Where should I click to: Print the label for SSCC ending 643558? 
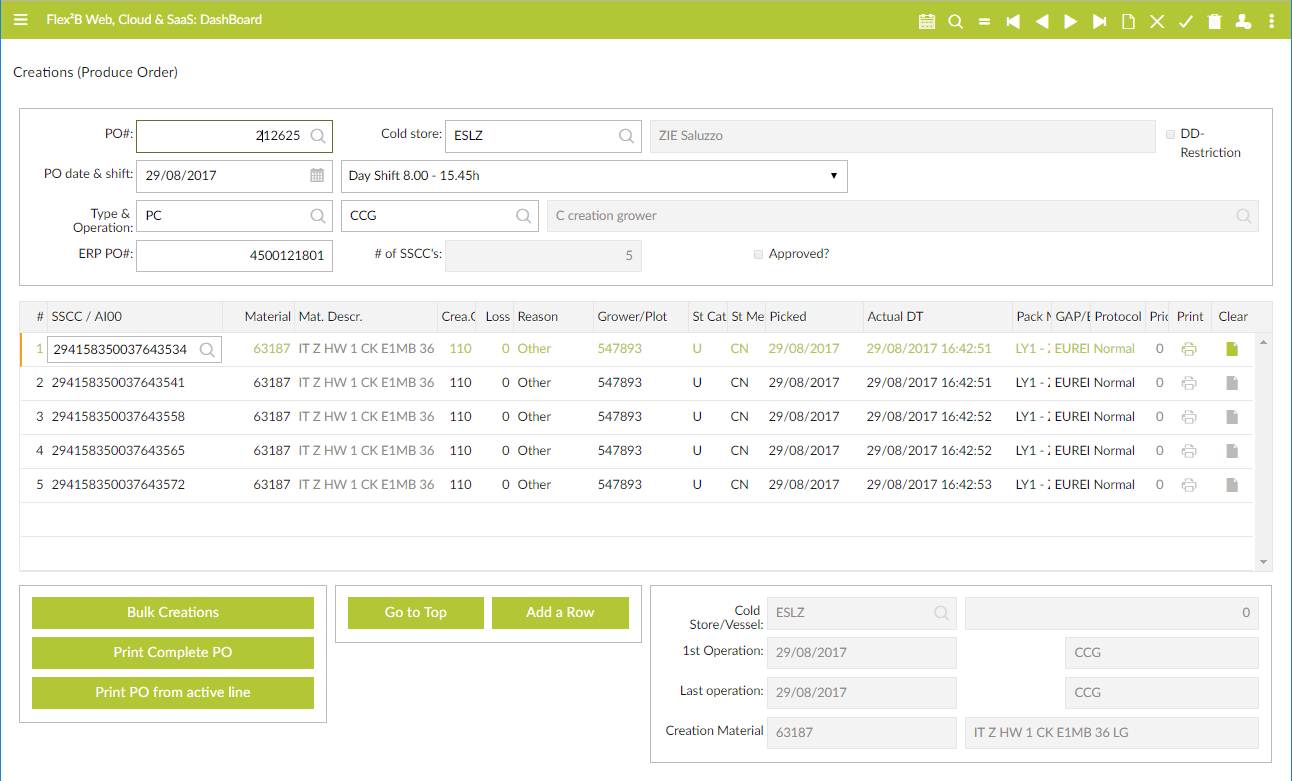click(1189, 417)
